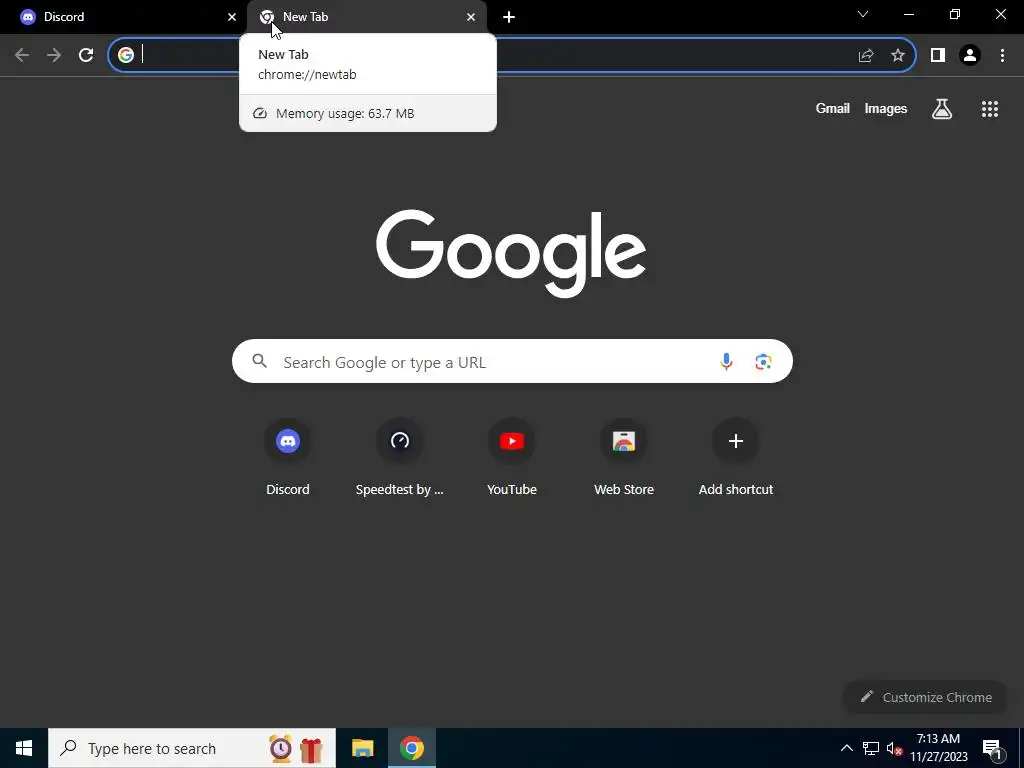Viewport: 1024px width, 768px height.
Task: Reload the current page
Action: click(x=86, y=55)
